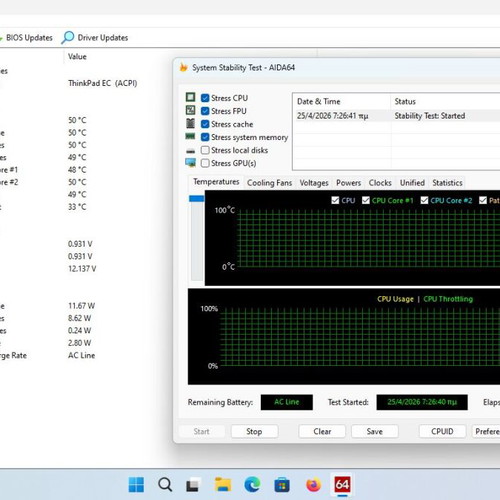Open CPUID via its button

point(442,431)
